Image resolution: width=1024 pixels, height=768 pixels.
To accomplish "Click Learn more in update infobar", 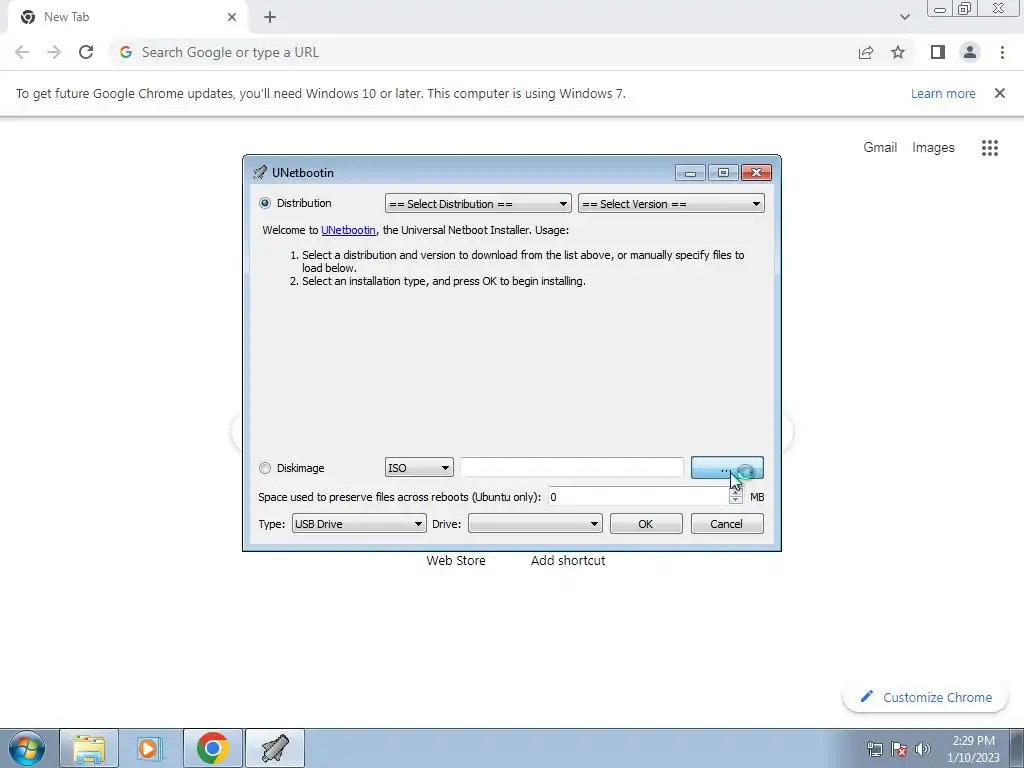I will pos(943,93).
